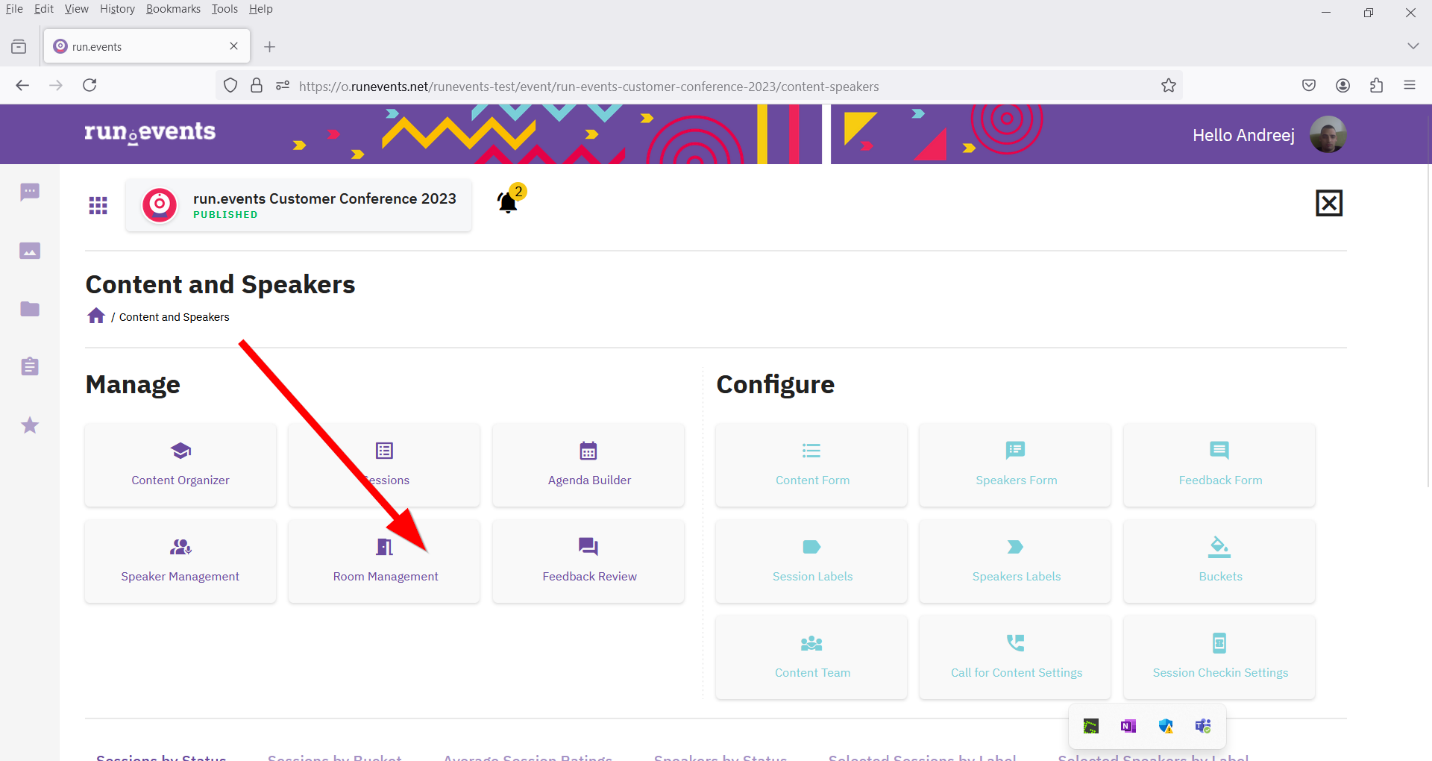The height and width of the screenshot is (761, 1432).
Task: Open Call for Content Settings
Action: point(1015,657)
